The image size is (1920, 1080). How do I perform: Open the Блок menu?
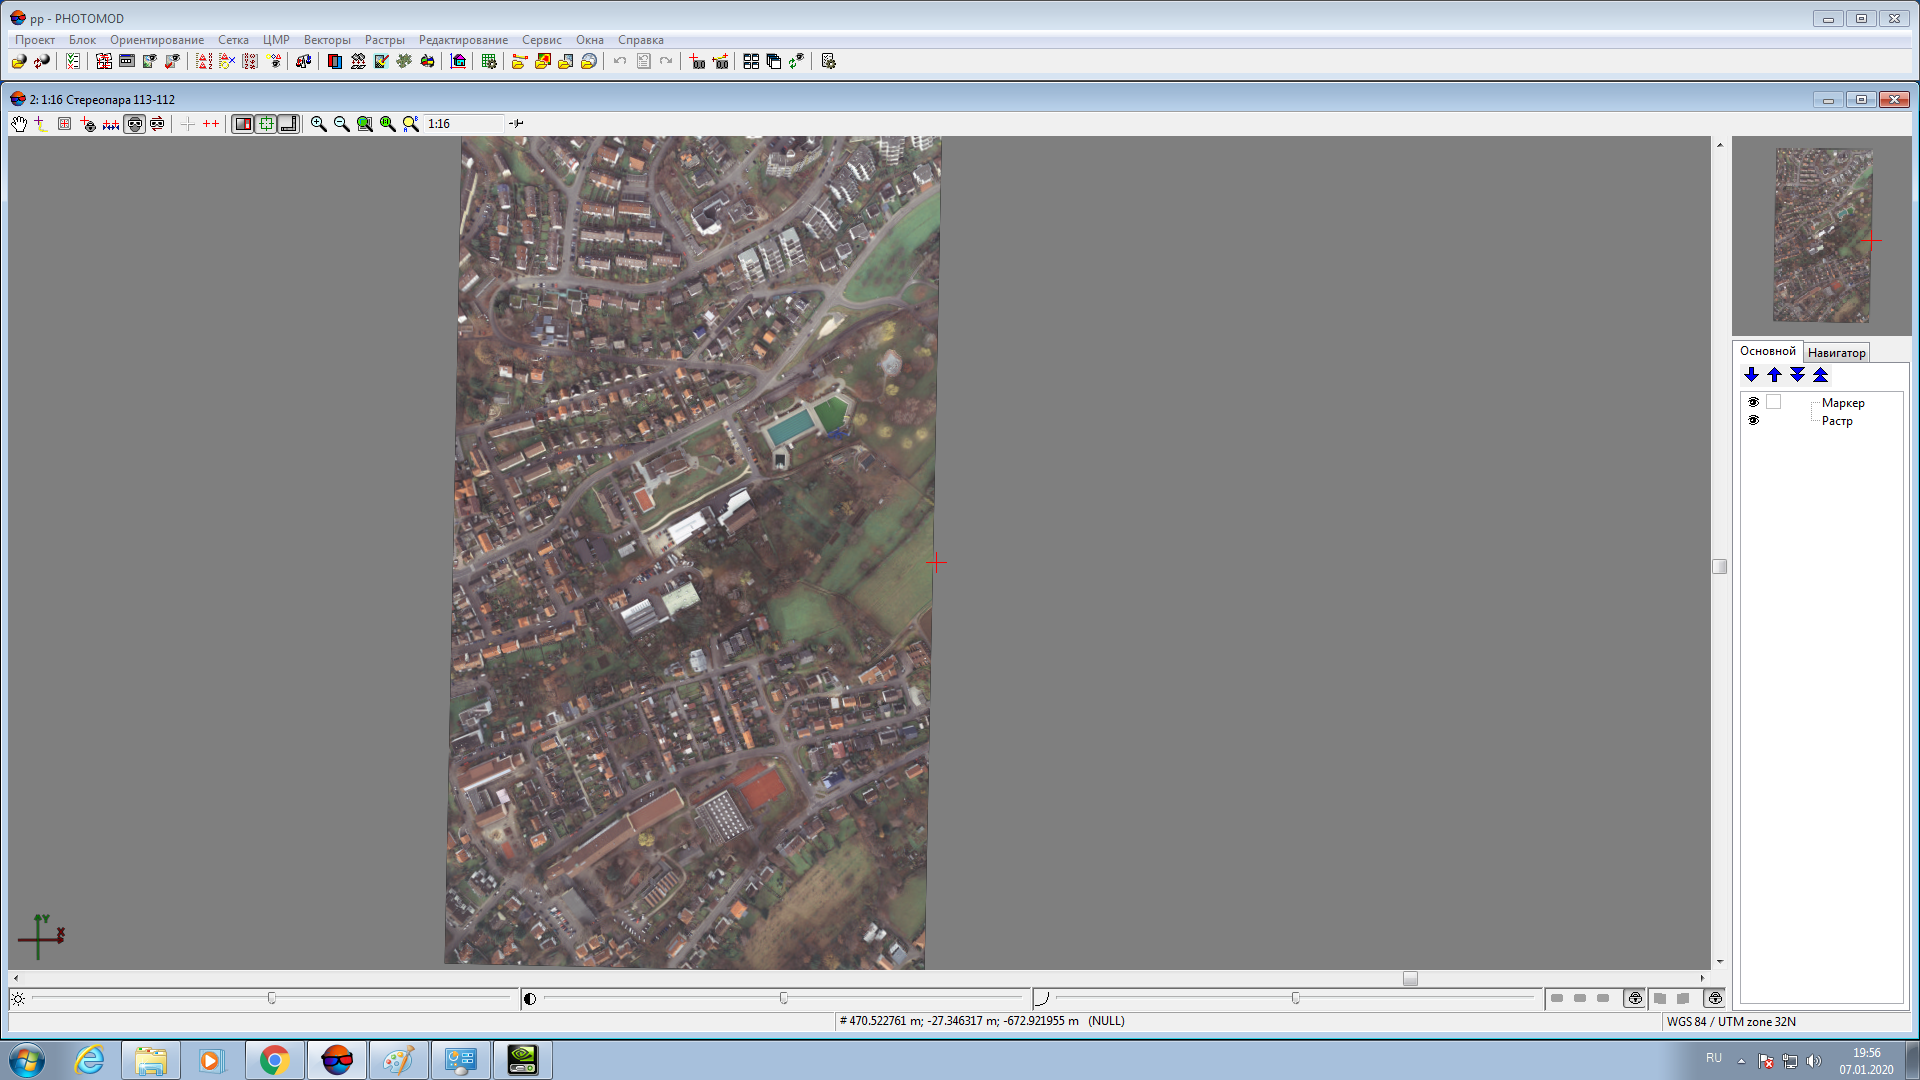82,40
